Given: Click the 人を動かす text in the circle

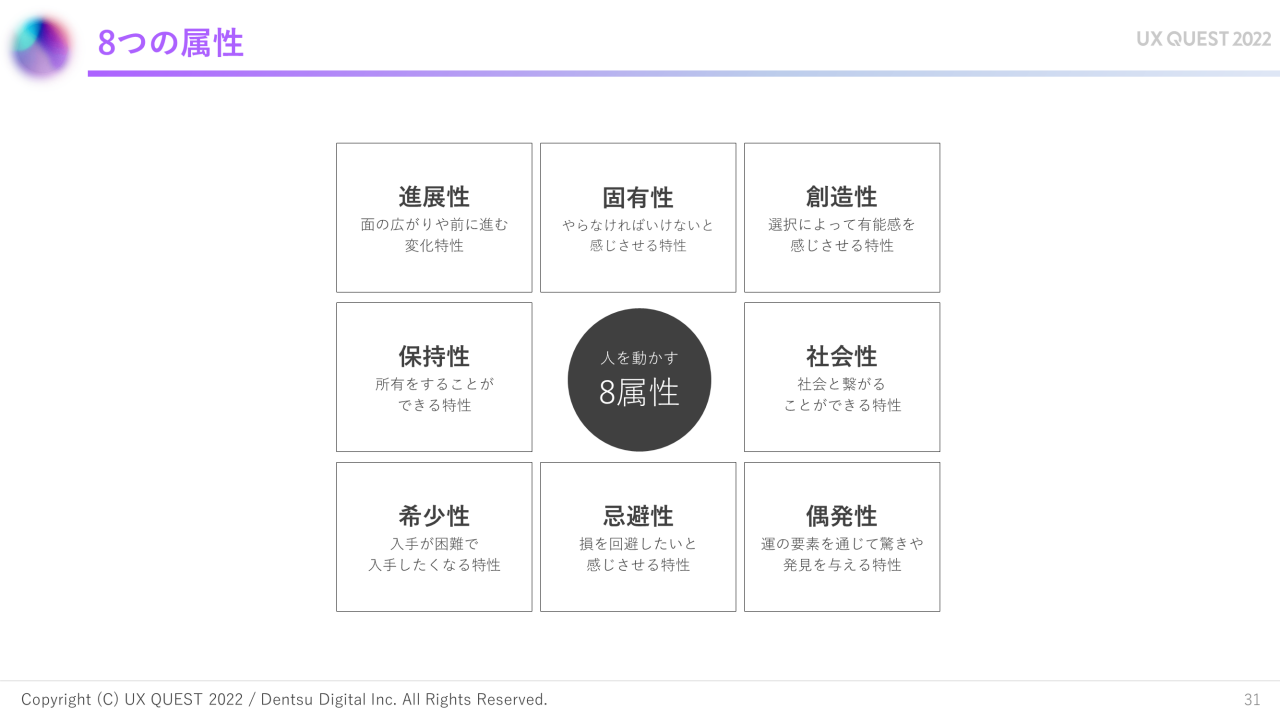Looking at the screenshot, I should [639, 357].
